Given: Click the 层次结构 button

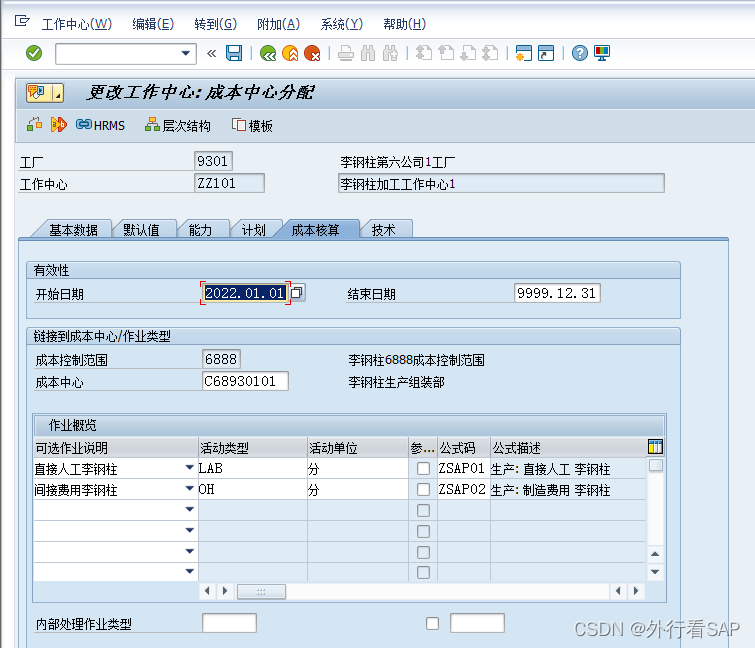Looking at the screenshot, I should coord(178,125).
